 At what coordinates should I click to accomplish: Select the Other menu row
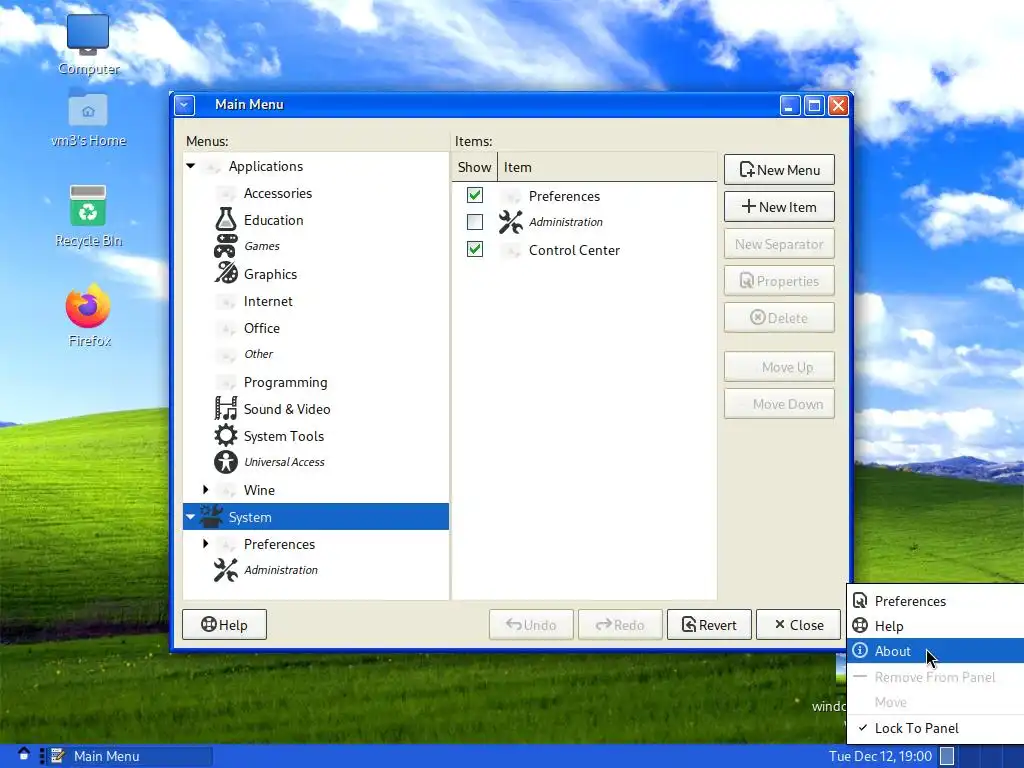point(316,354)
